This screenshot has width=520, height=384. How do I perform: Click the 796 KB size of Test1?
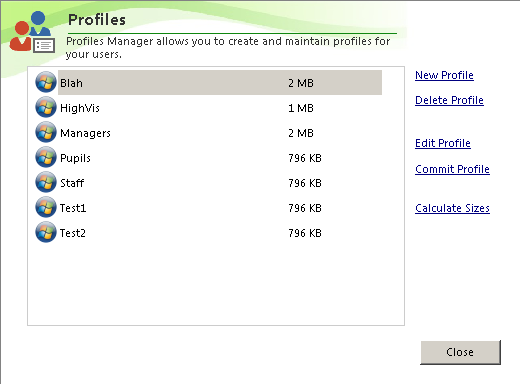[305, 208]
